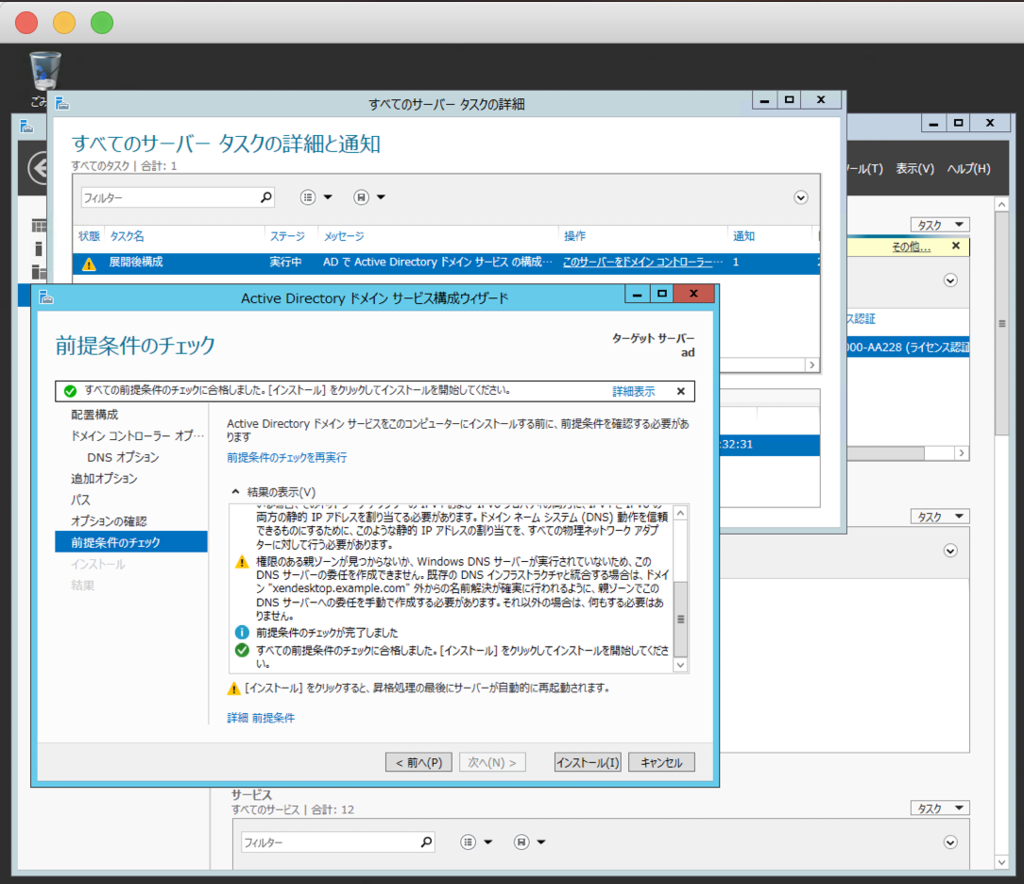Click info icon for 前提条件のチェックが完了しました
Screen dimensions: 1024x884
point(242,632)
